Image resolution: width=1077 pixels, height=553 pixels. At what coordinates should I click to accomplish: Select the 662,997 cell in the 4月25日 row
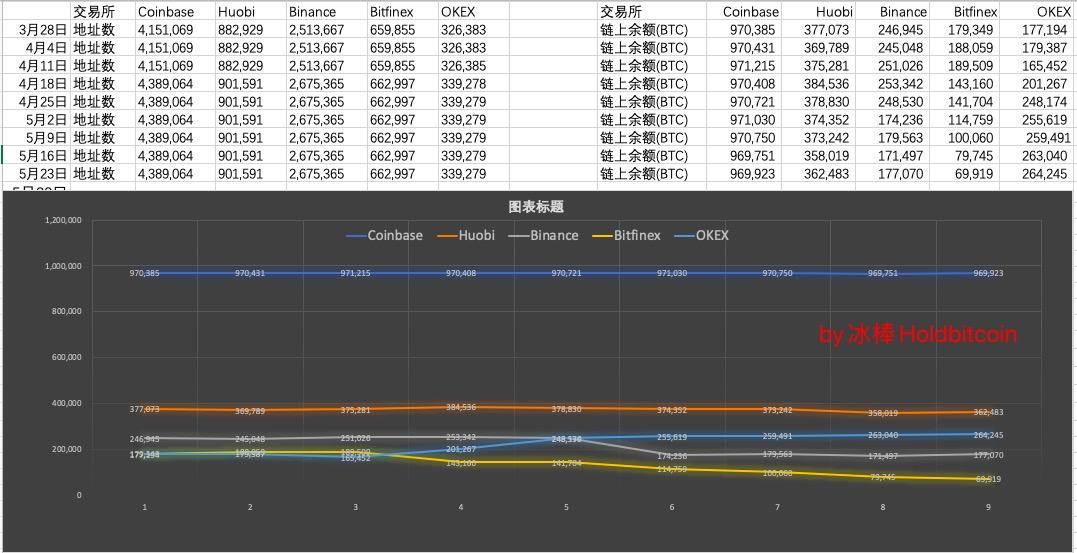(403, 102)
